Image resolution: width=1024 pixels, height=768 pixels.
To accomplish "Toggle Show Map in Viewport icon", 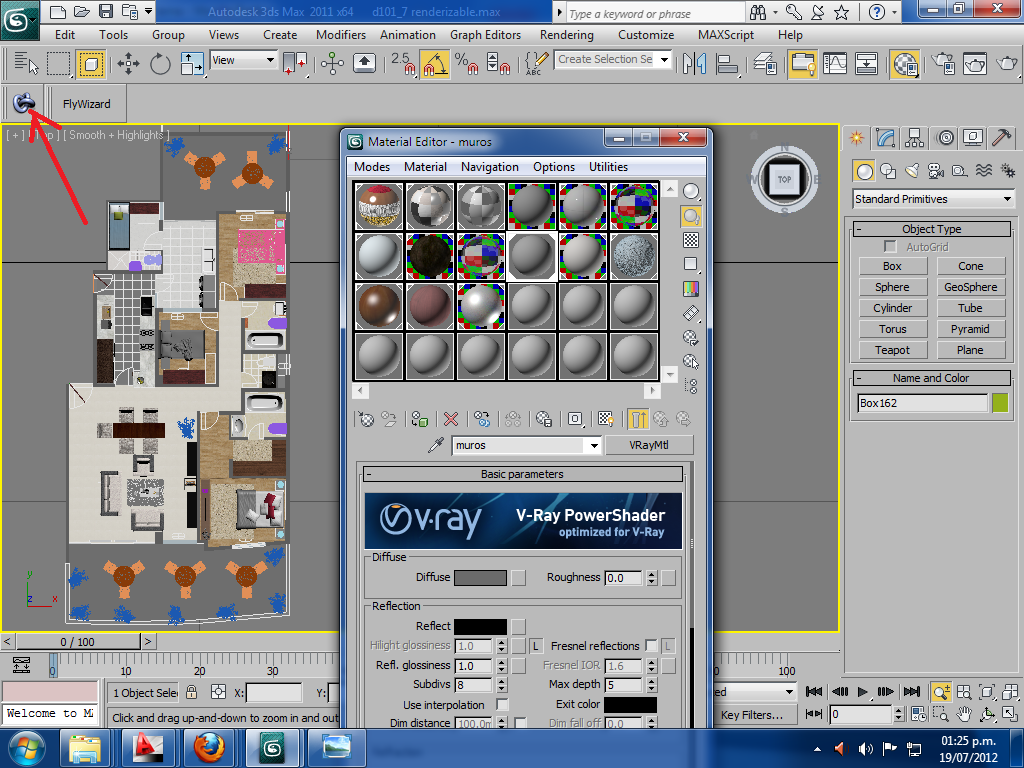I will [x=605, y=419].
